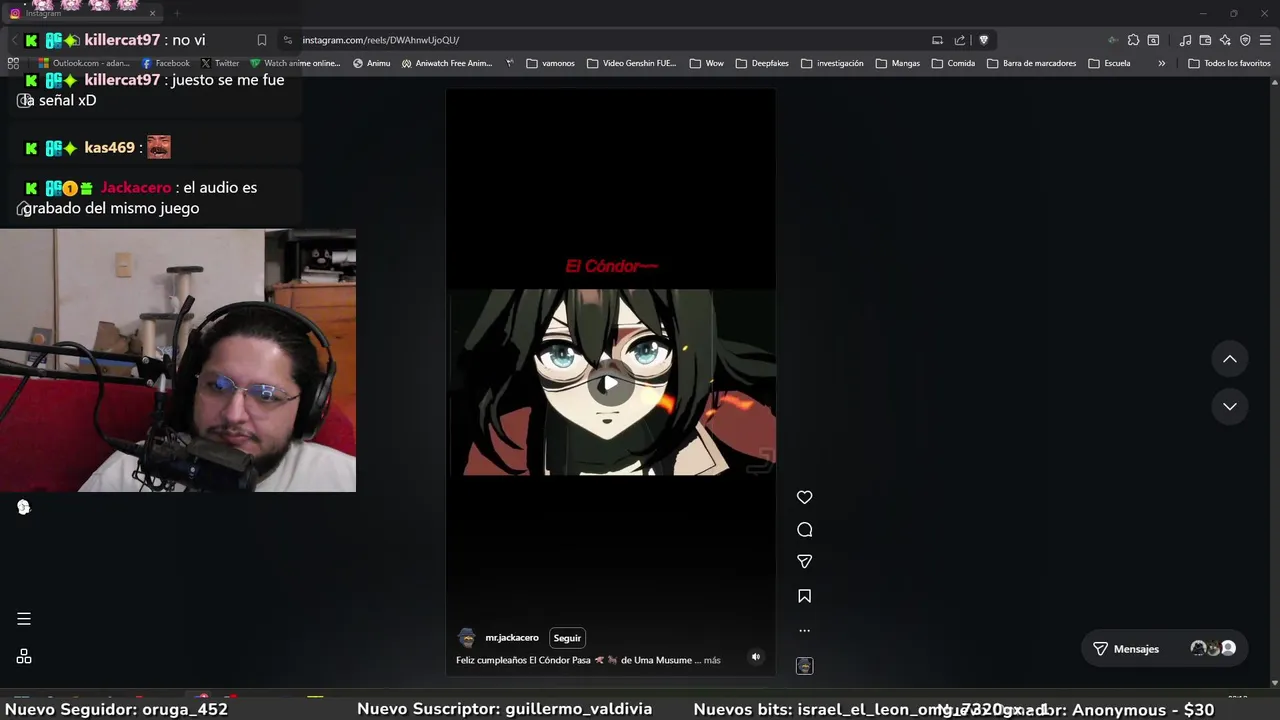The width and height of the screenshot is (1280, 720).
Task: Open the Facebook bookmark
Action: pyautogui.click(x=165, y=63)
